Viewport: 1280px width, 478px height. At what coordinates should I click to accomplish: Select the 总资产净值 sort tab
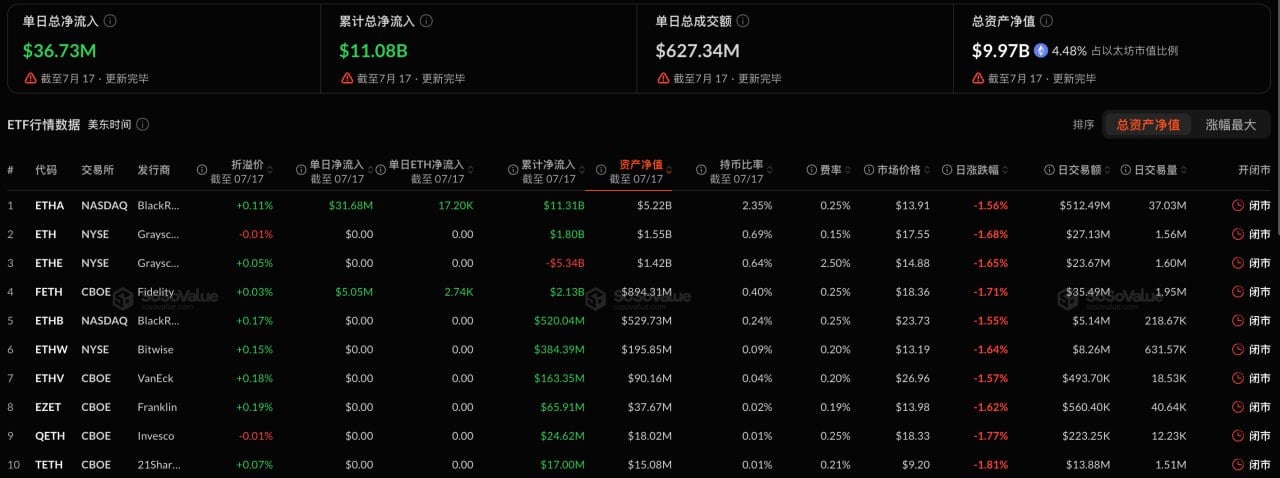pos(1148,125)
